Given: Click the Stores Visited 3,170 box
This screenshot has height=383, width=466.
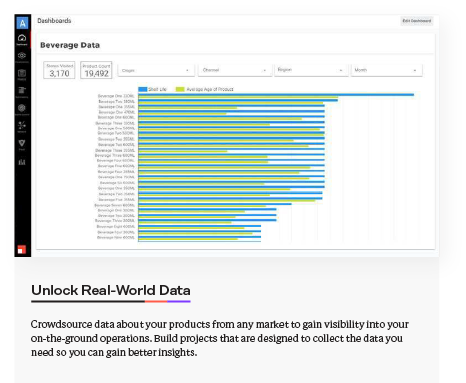Looking at the screenshot, I should [x=59, y=70].
